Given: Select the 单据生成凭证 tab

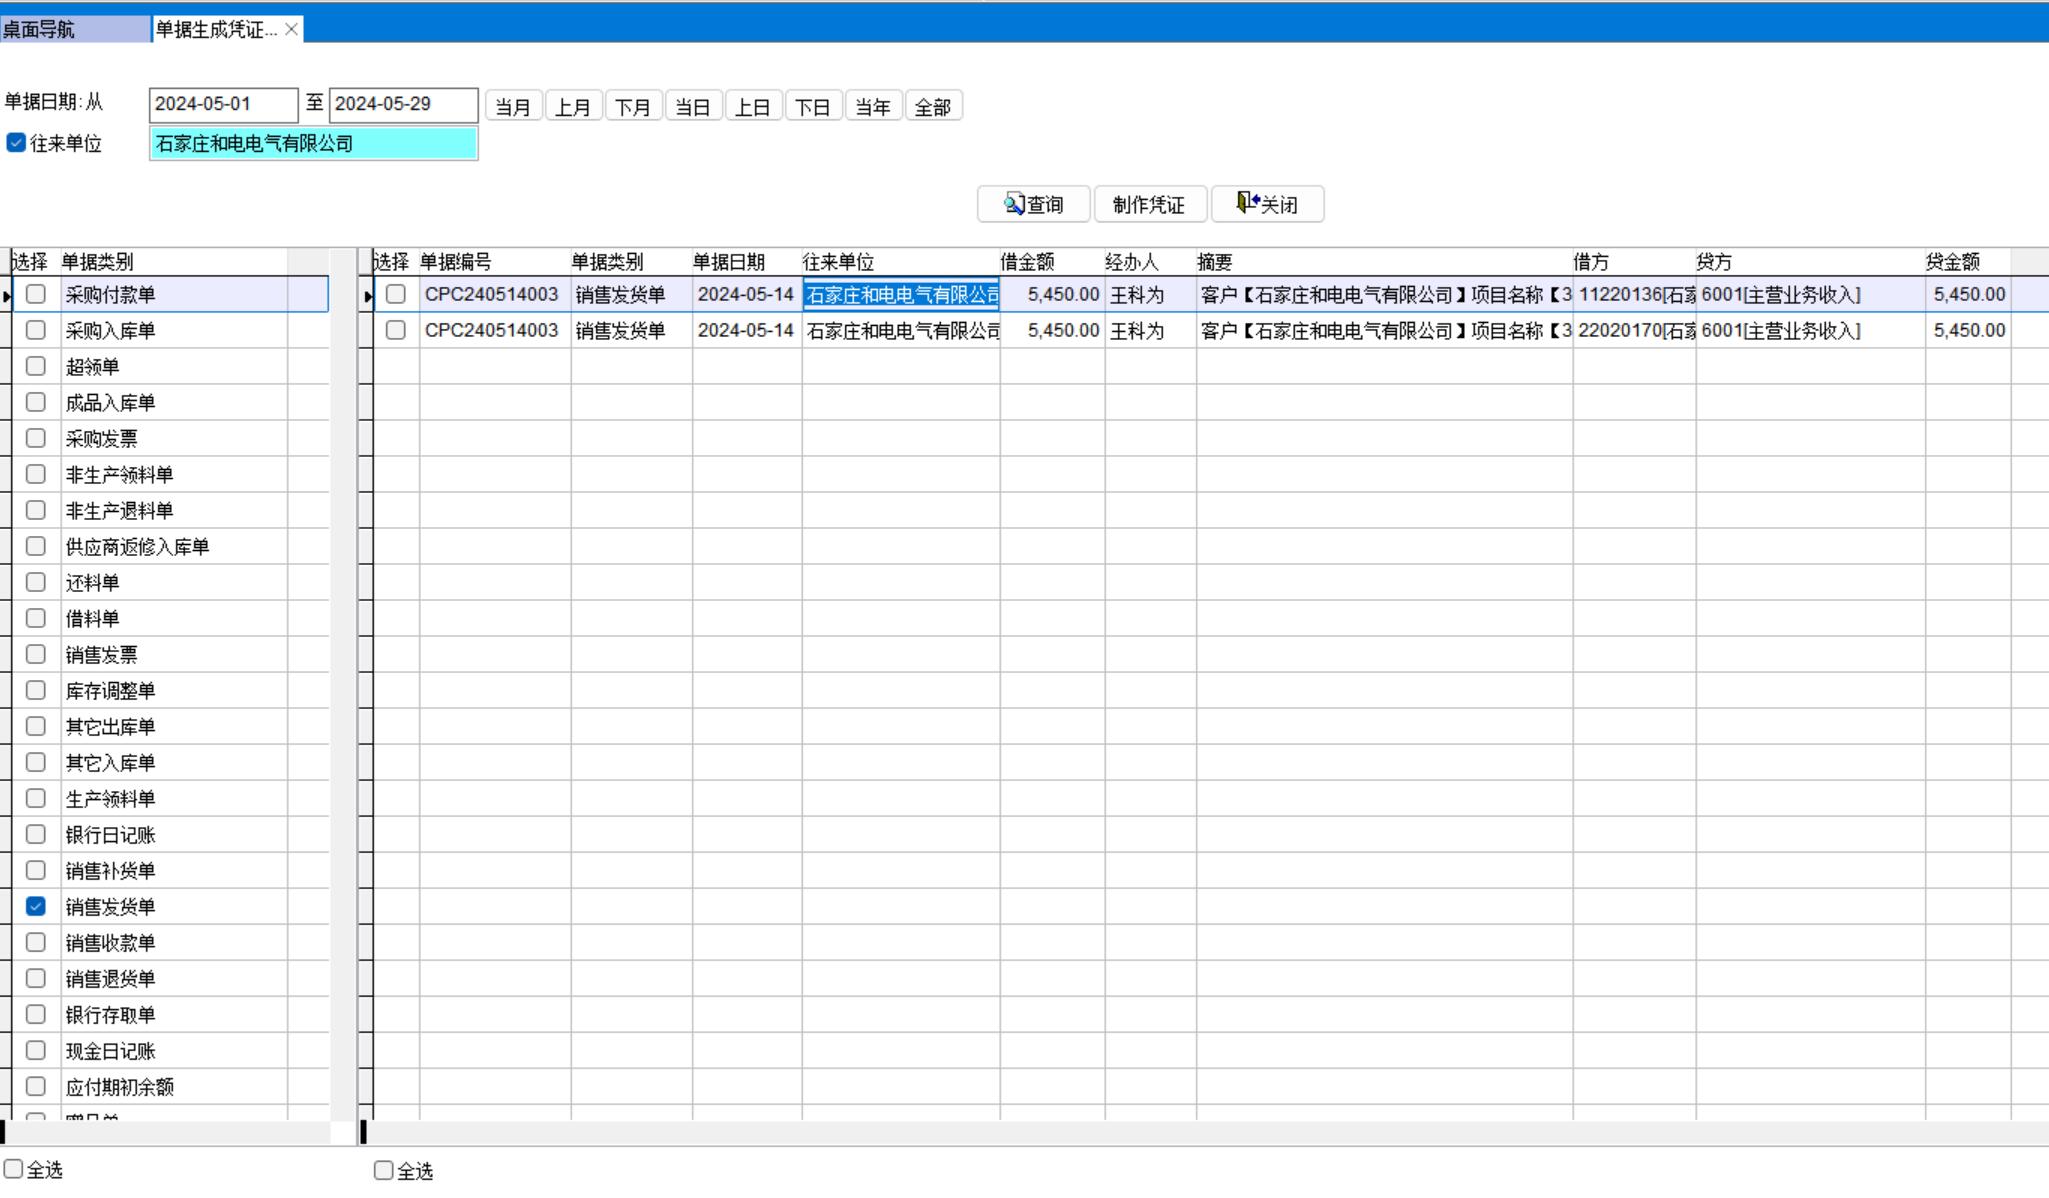Looking at the screenshot, I should [x=216, y=29].
